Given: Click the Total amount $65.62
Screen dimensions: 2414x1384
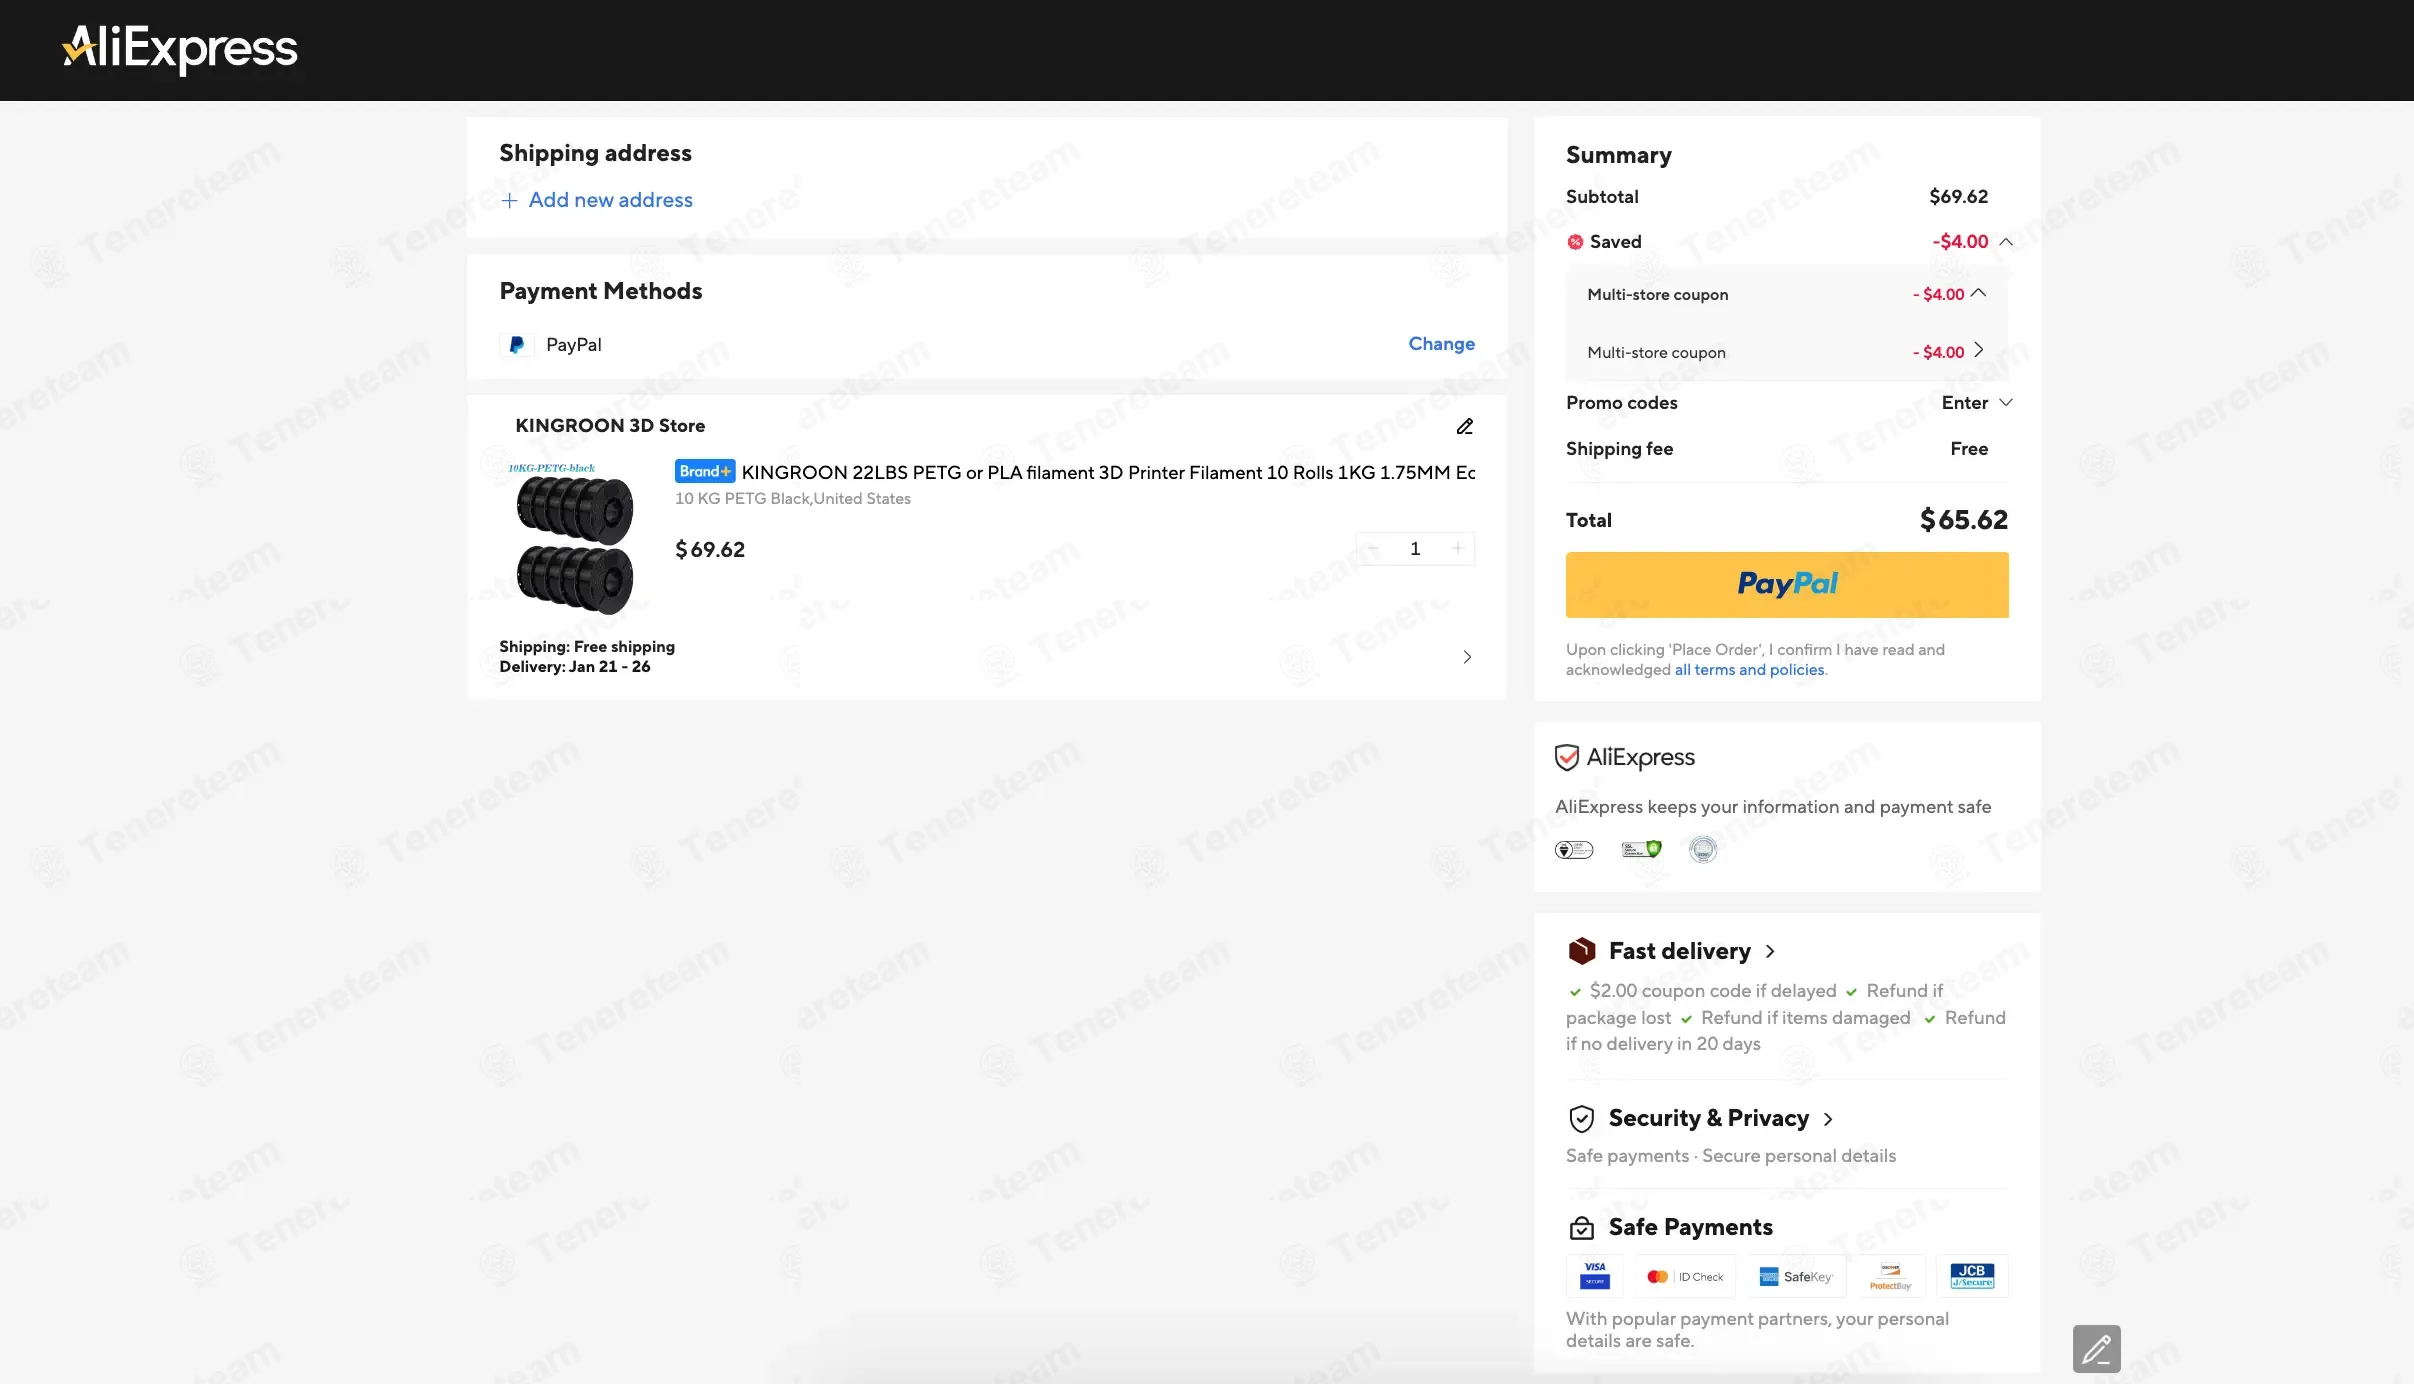Looking at the screenshot, I should [x=1963, y=520].
